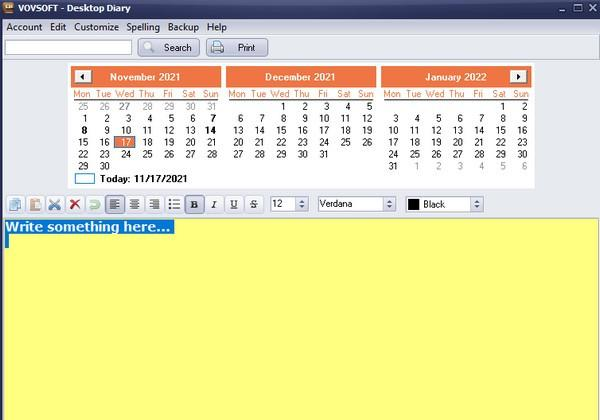Image resolution: width=600 pixels, height=420 pixels.
Task: Select December 31 in calendar
Action: (324, 154)
